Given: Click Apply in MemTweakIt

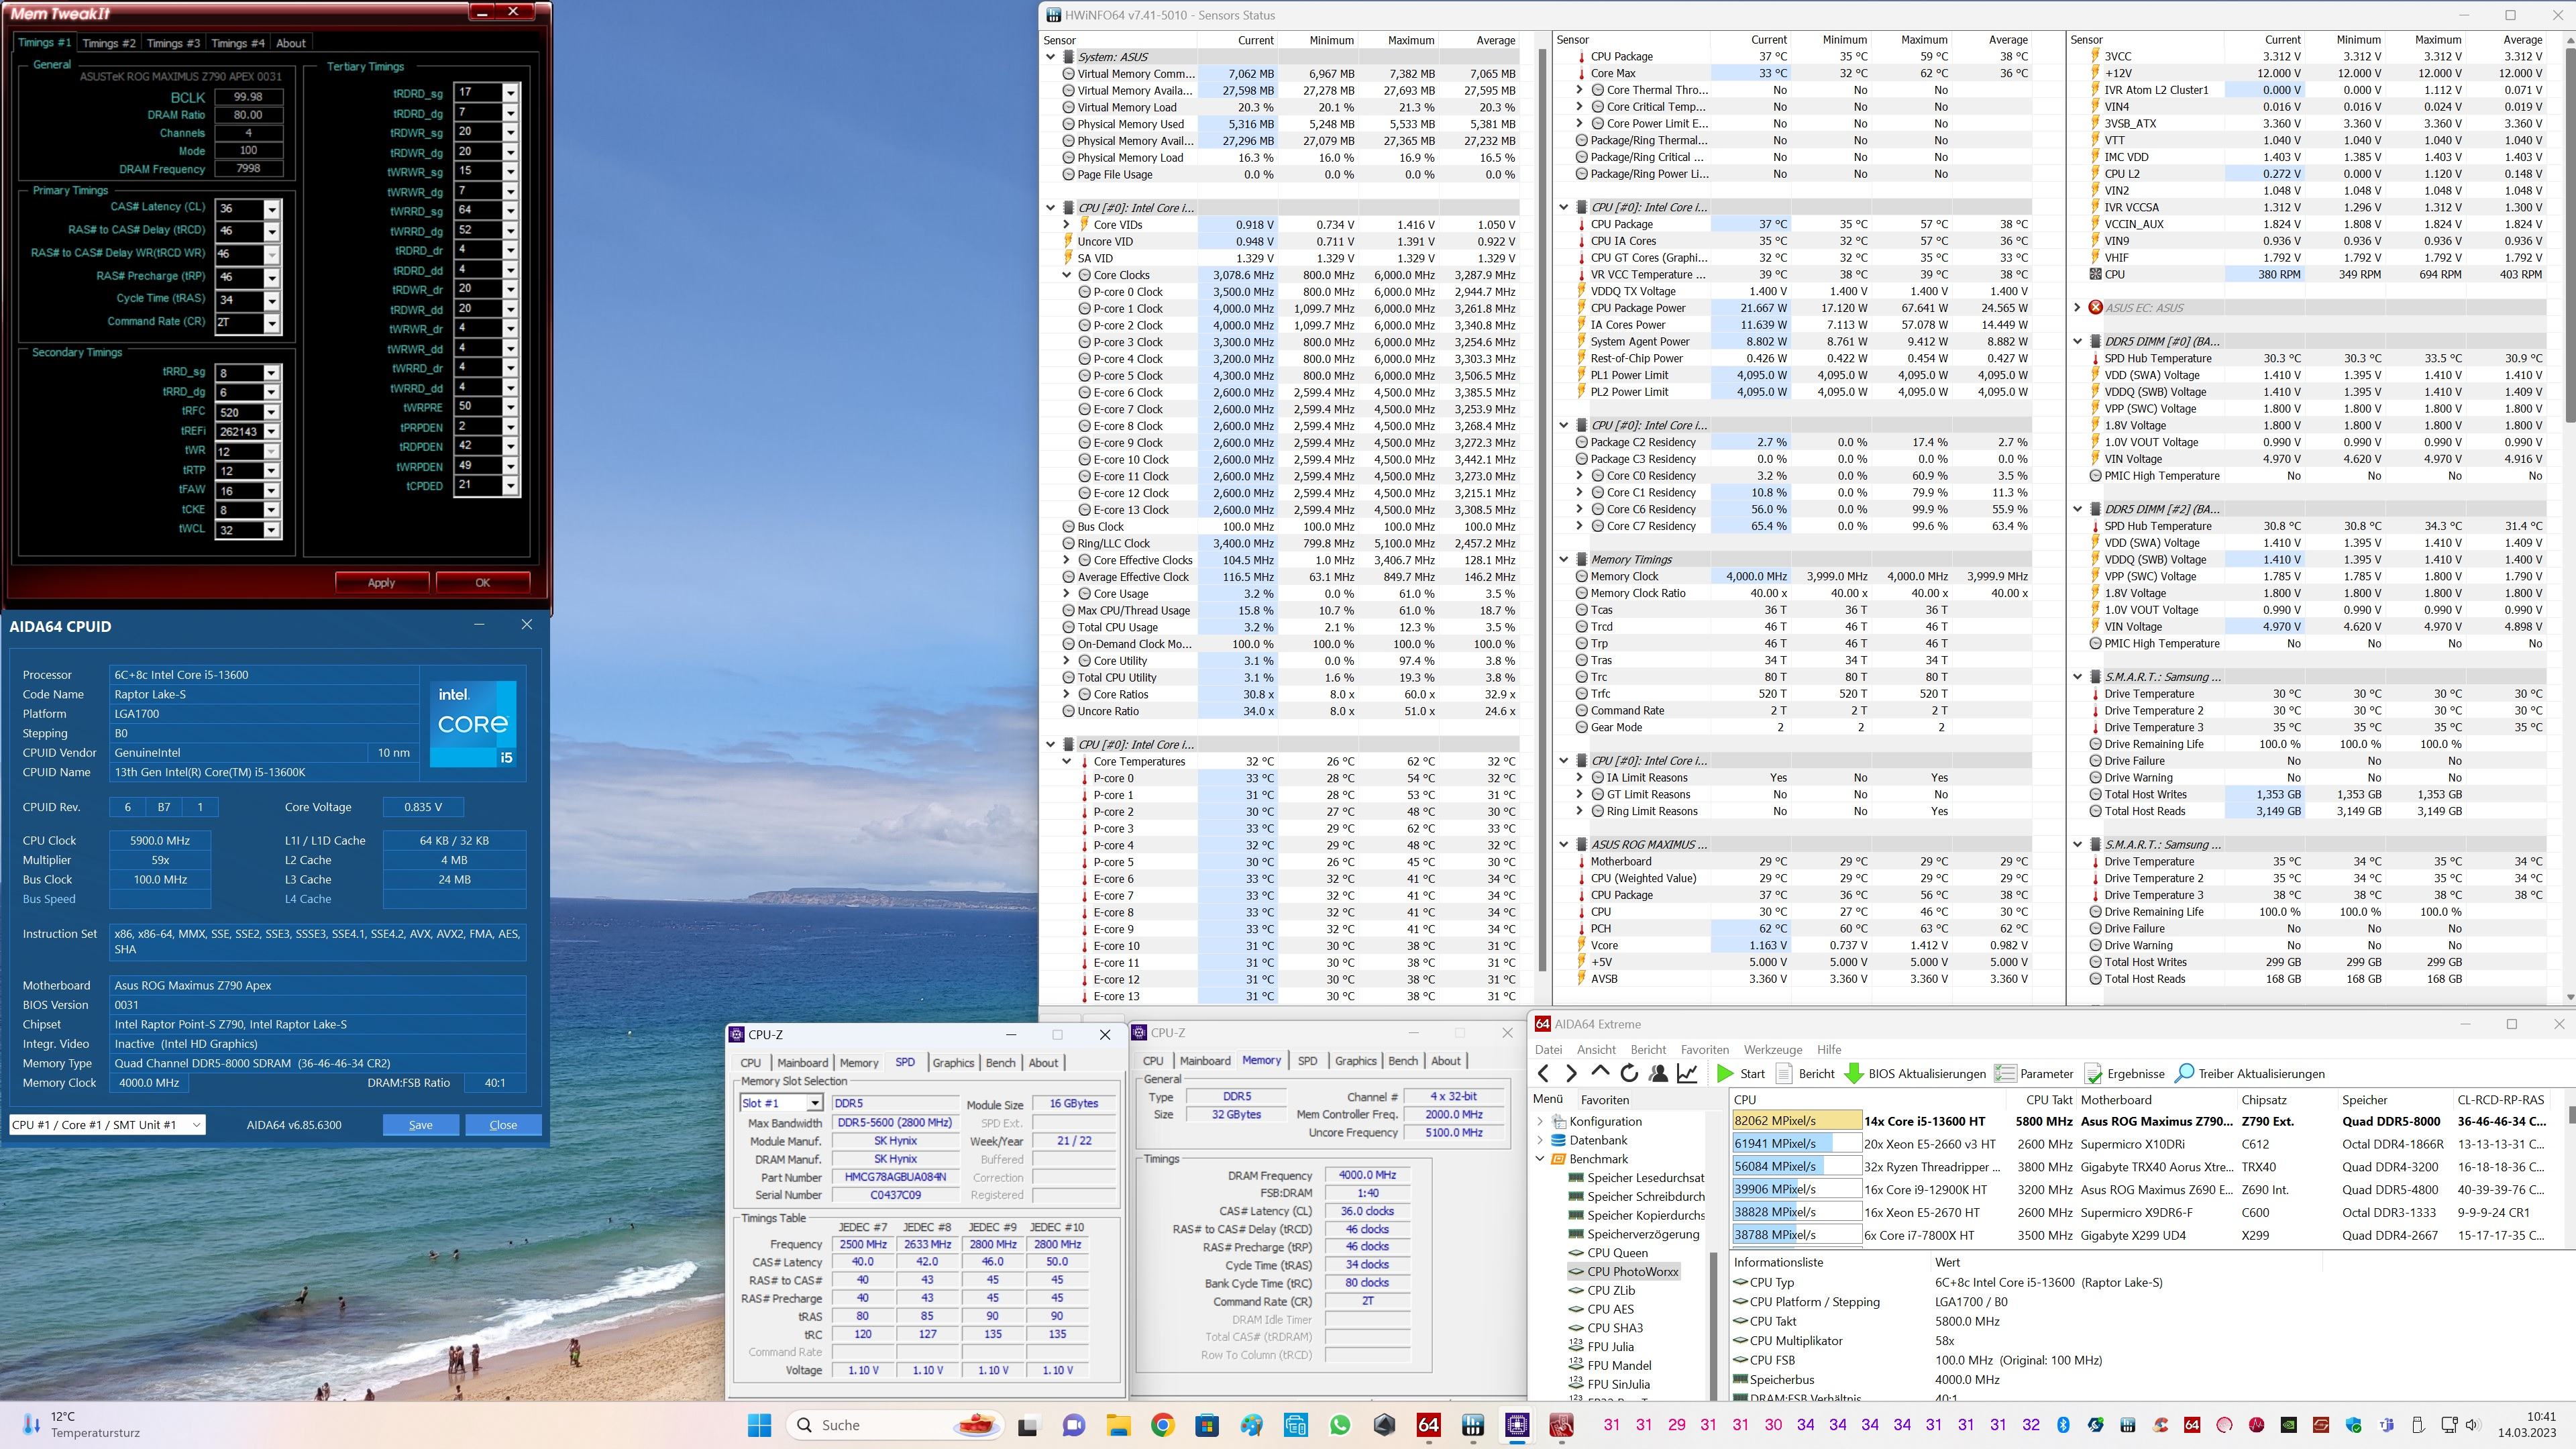Looking at the screenshot, I should pos(382,583).
